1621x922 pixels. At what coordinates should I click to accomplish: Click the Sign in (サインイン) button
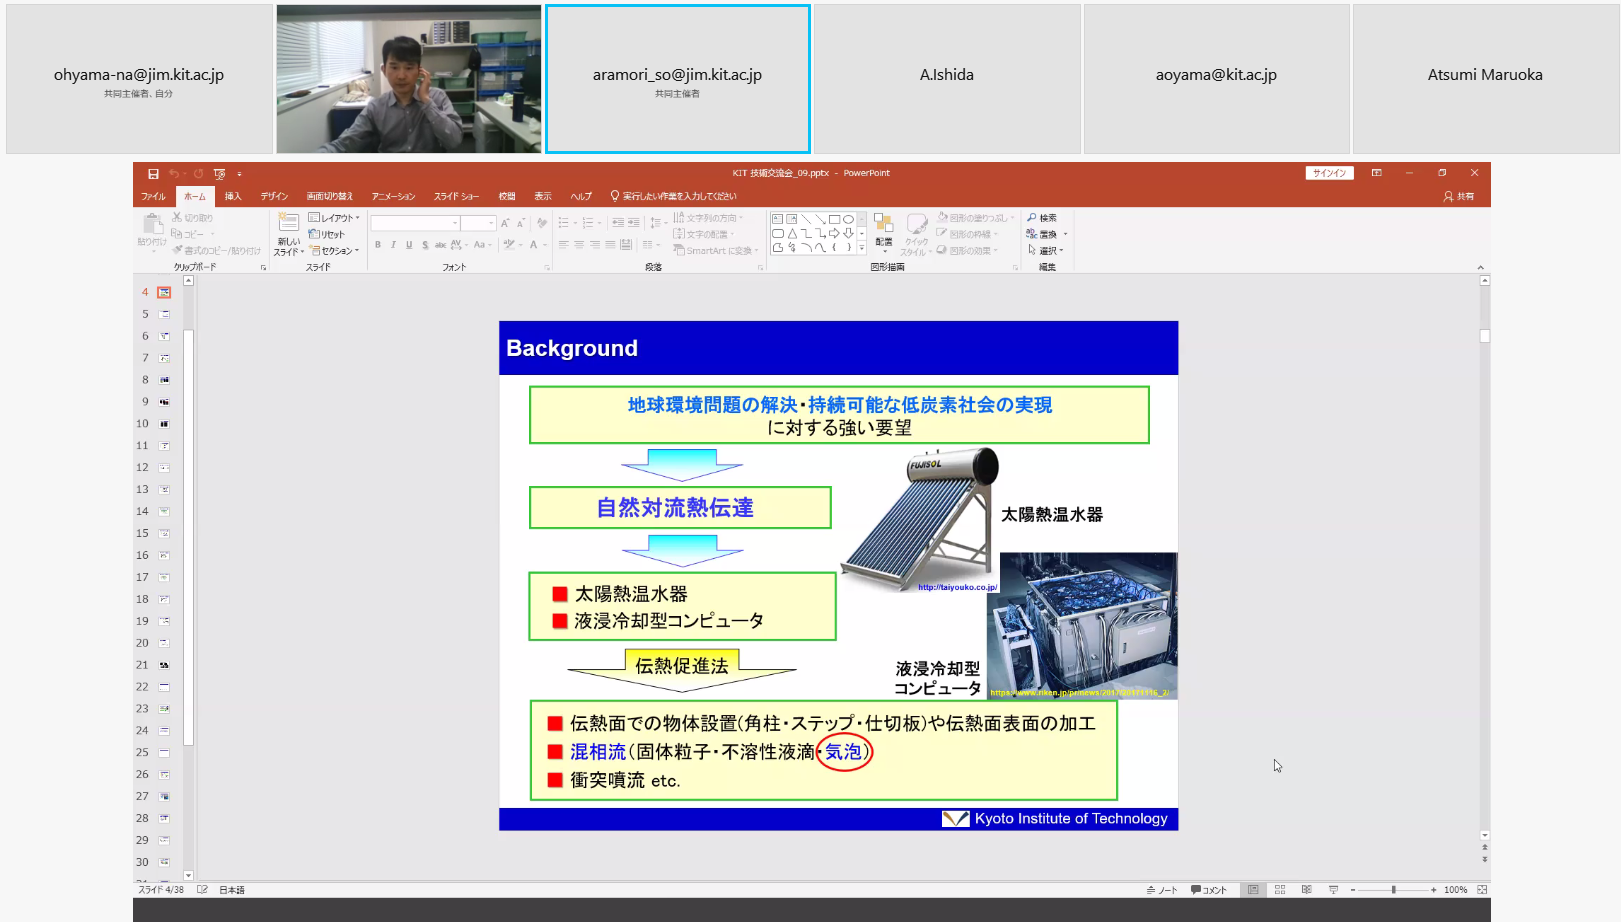pyautogui.click(x=1329, y=173)
